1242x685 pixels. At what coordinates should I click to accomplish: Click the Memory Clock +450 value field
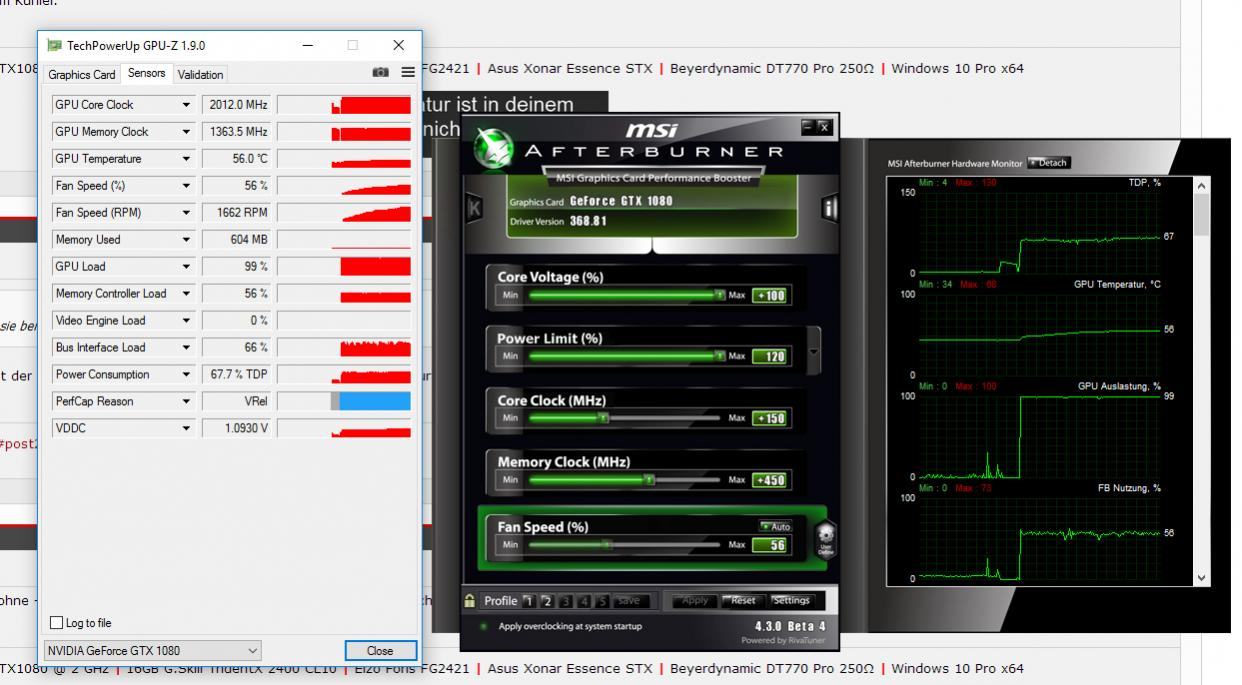pyautogui.click(x=770, y=480)
